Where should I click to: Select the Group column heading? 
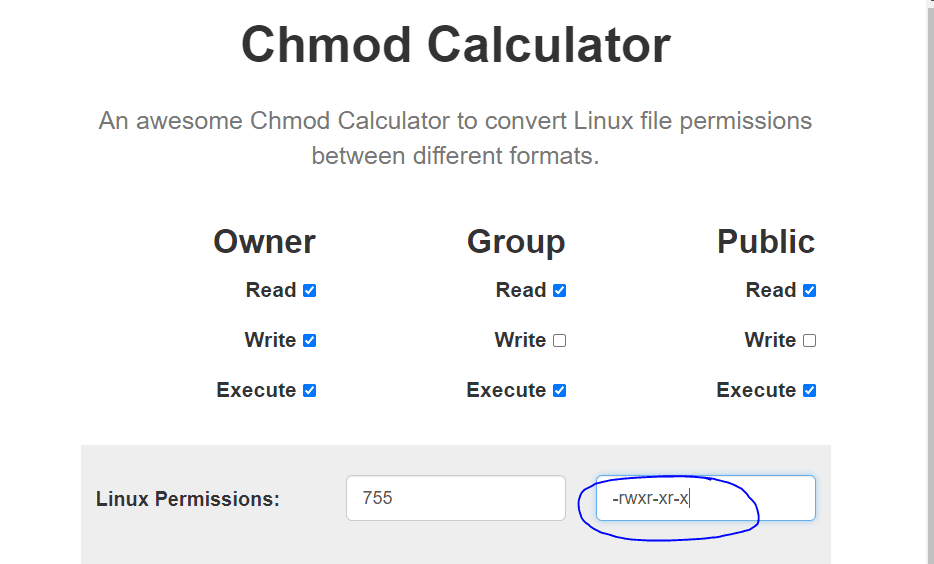pos(515,242)
